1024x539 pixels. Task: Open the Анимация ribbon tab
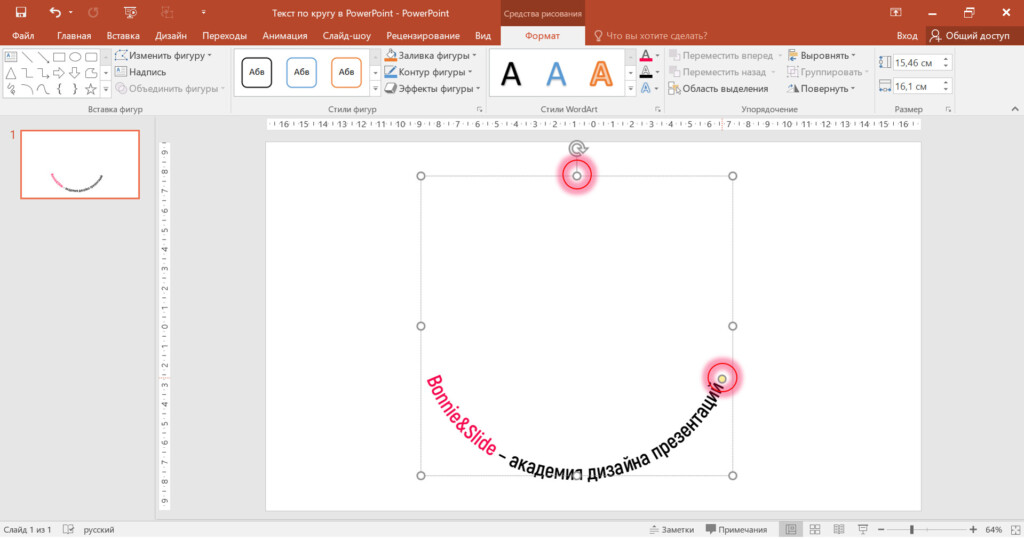click(285, 36)
